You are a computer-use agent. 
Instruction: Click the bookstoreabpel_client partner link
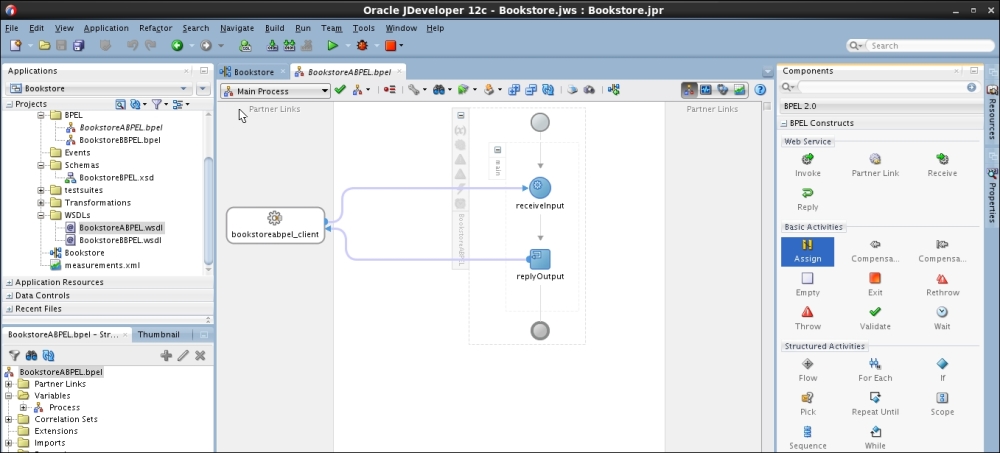tap(276, 225)
